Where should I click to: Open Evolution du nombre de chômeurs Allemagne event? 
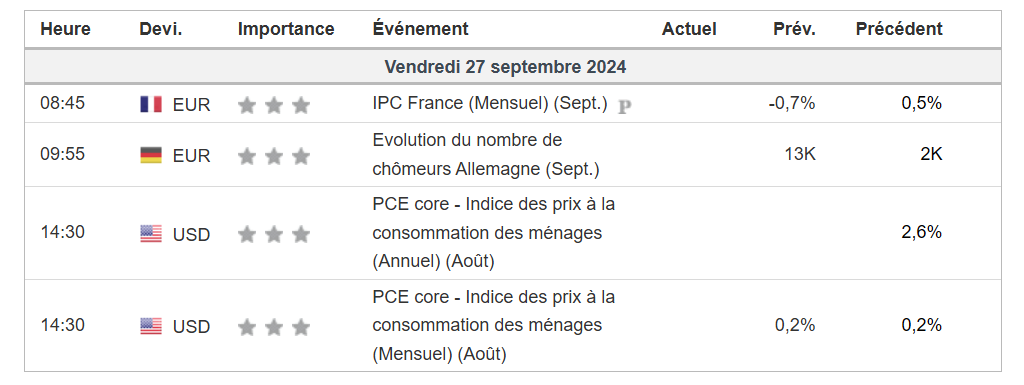coord(486,155)
